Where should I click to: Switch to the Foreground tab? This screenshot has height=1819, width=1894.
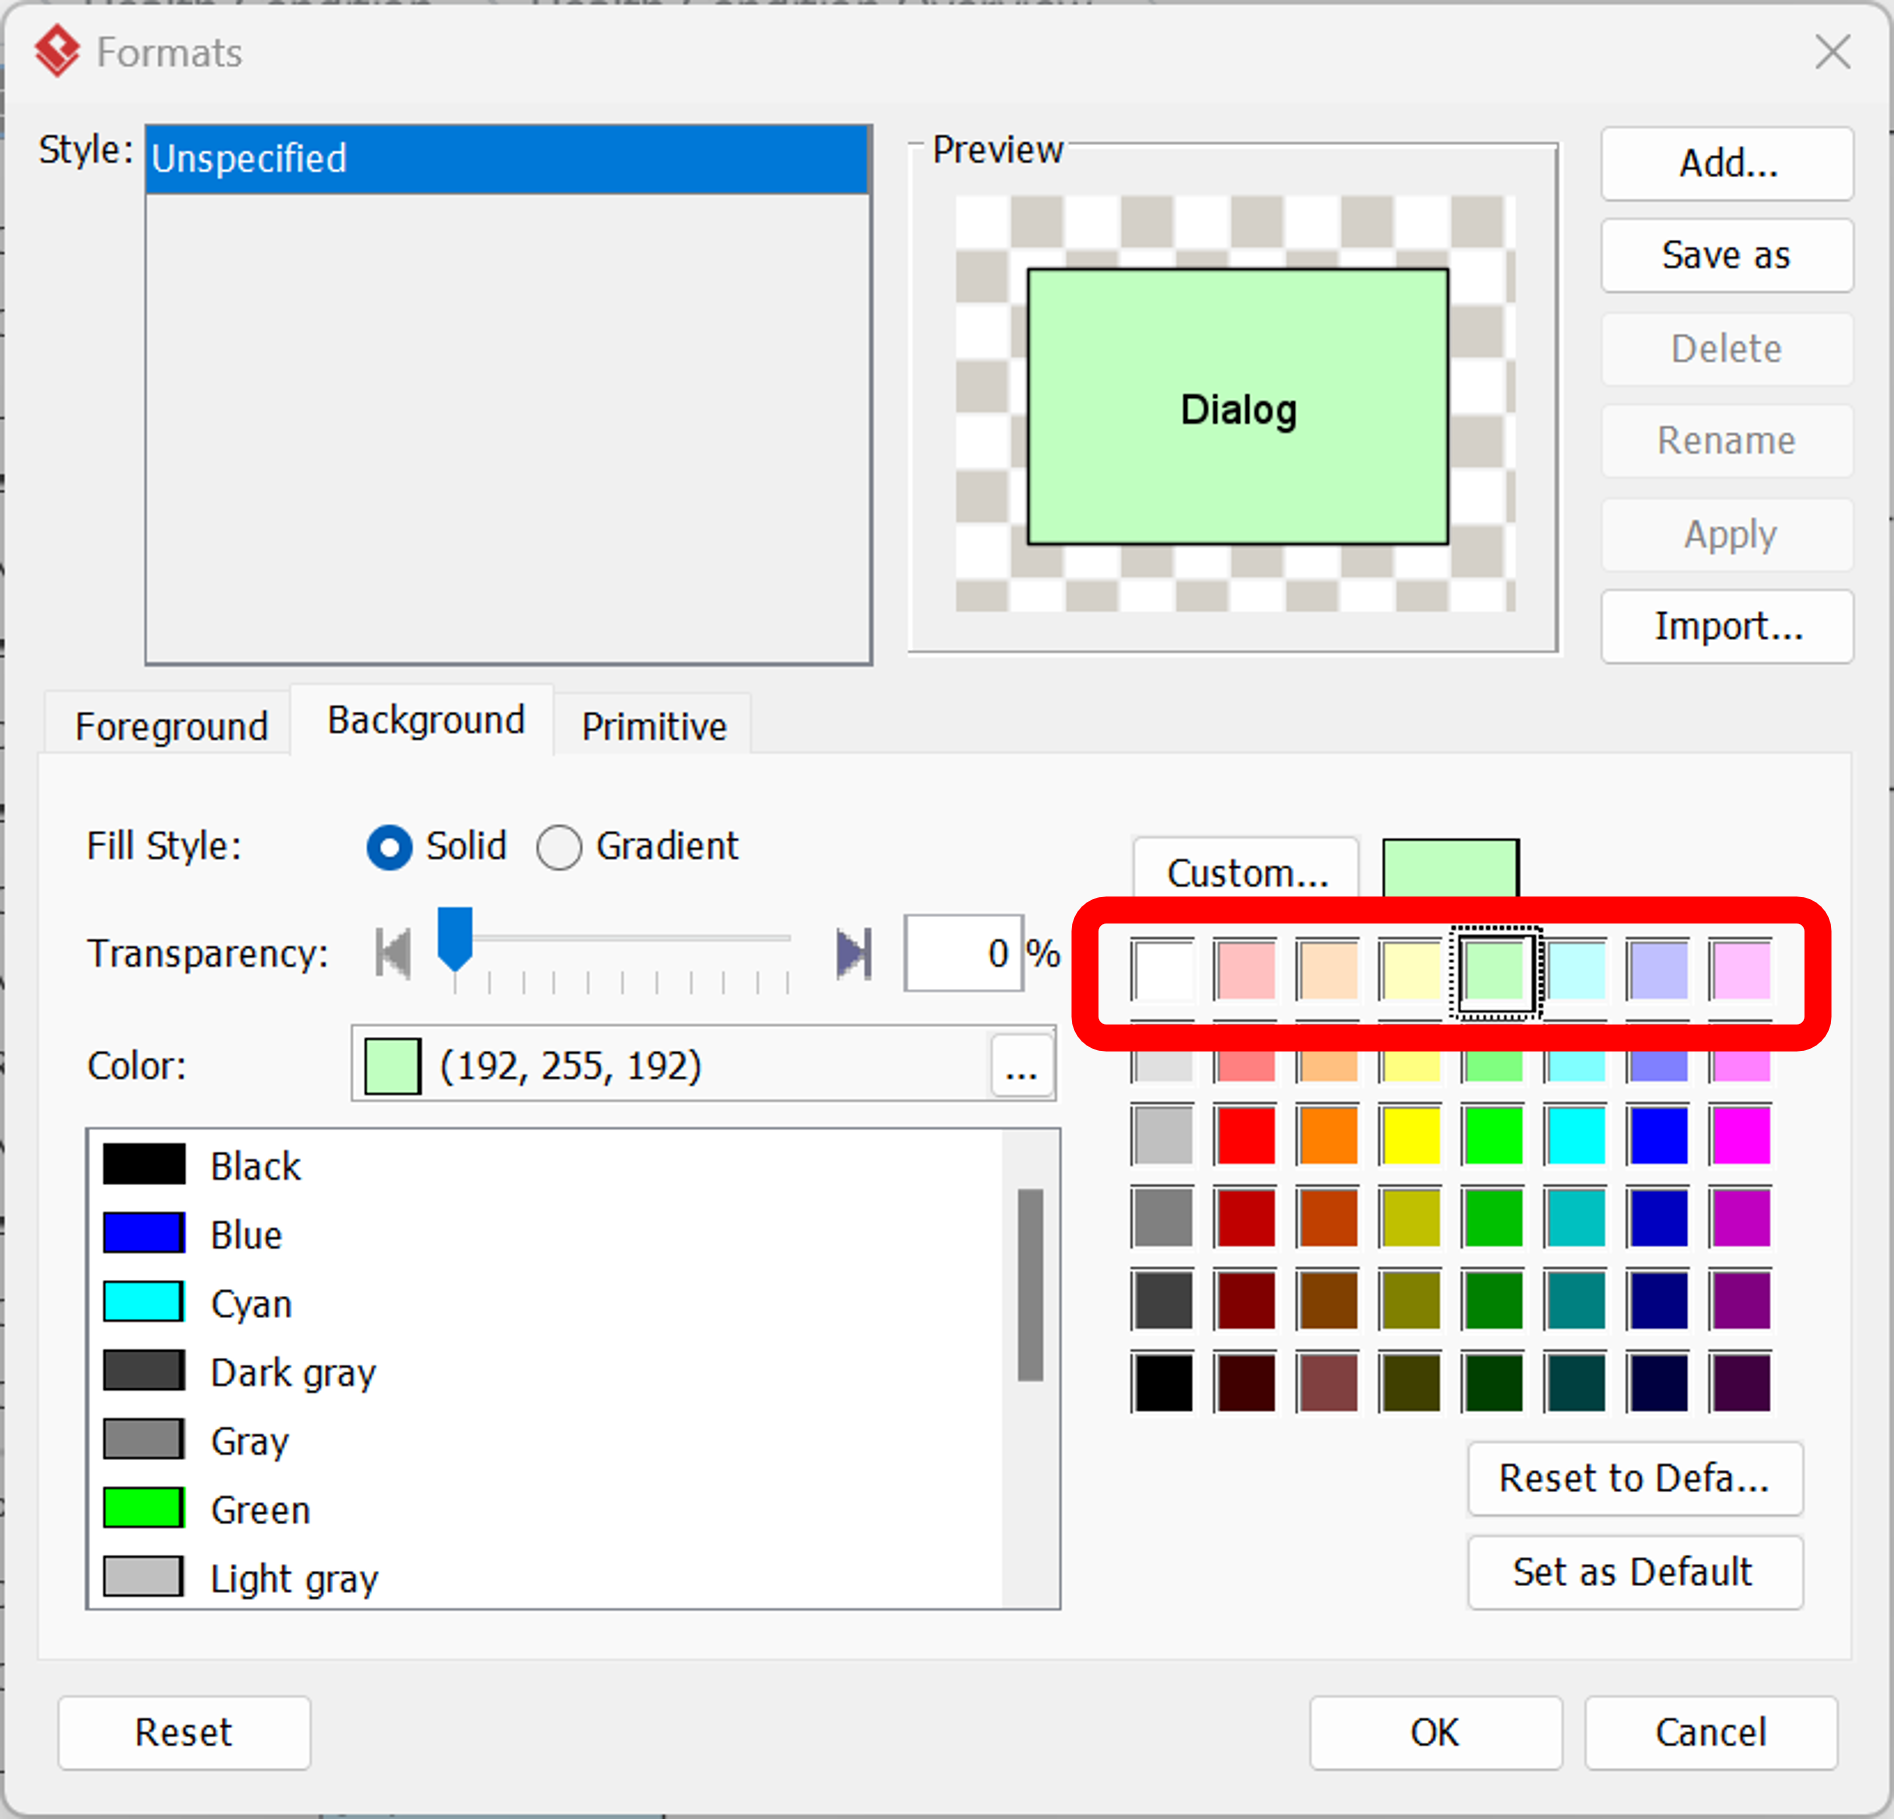tap(171, 725)
